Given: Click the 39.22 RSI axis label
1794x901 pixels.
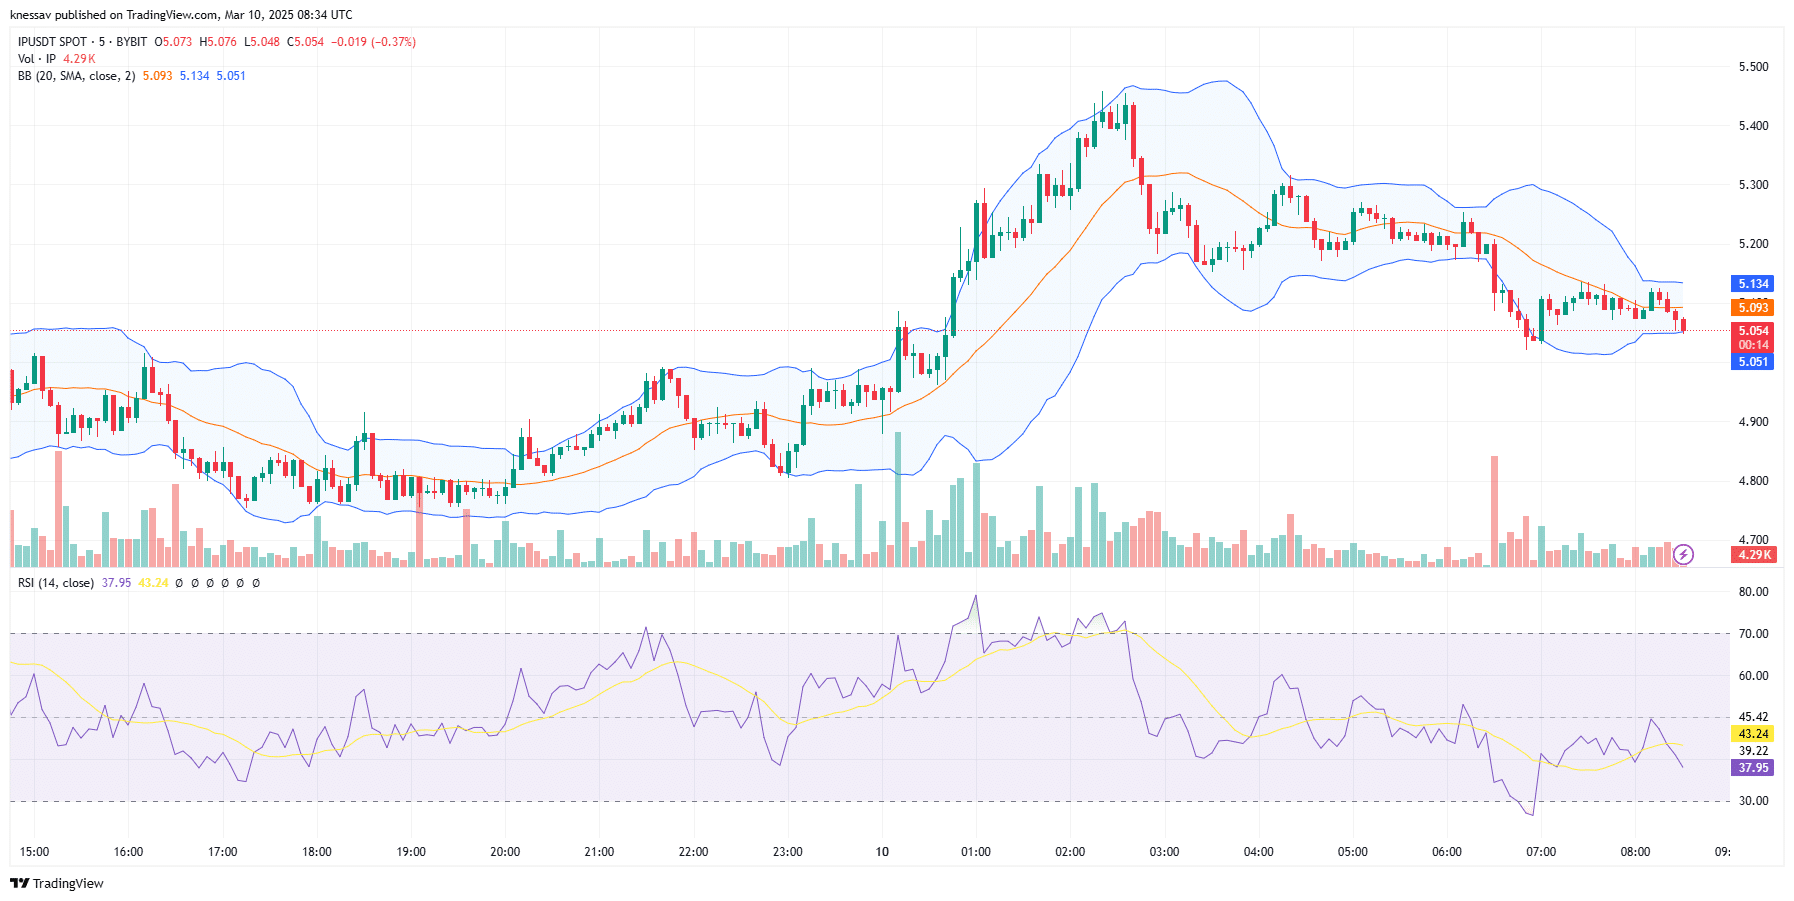Looking at the screenshot, I should click(x=1753, y=751).
